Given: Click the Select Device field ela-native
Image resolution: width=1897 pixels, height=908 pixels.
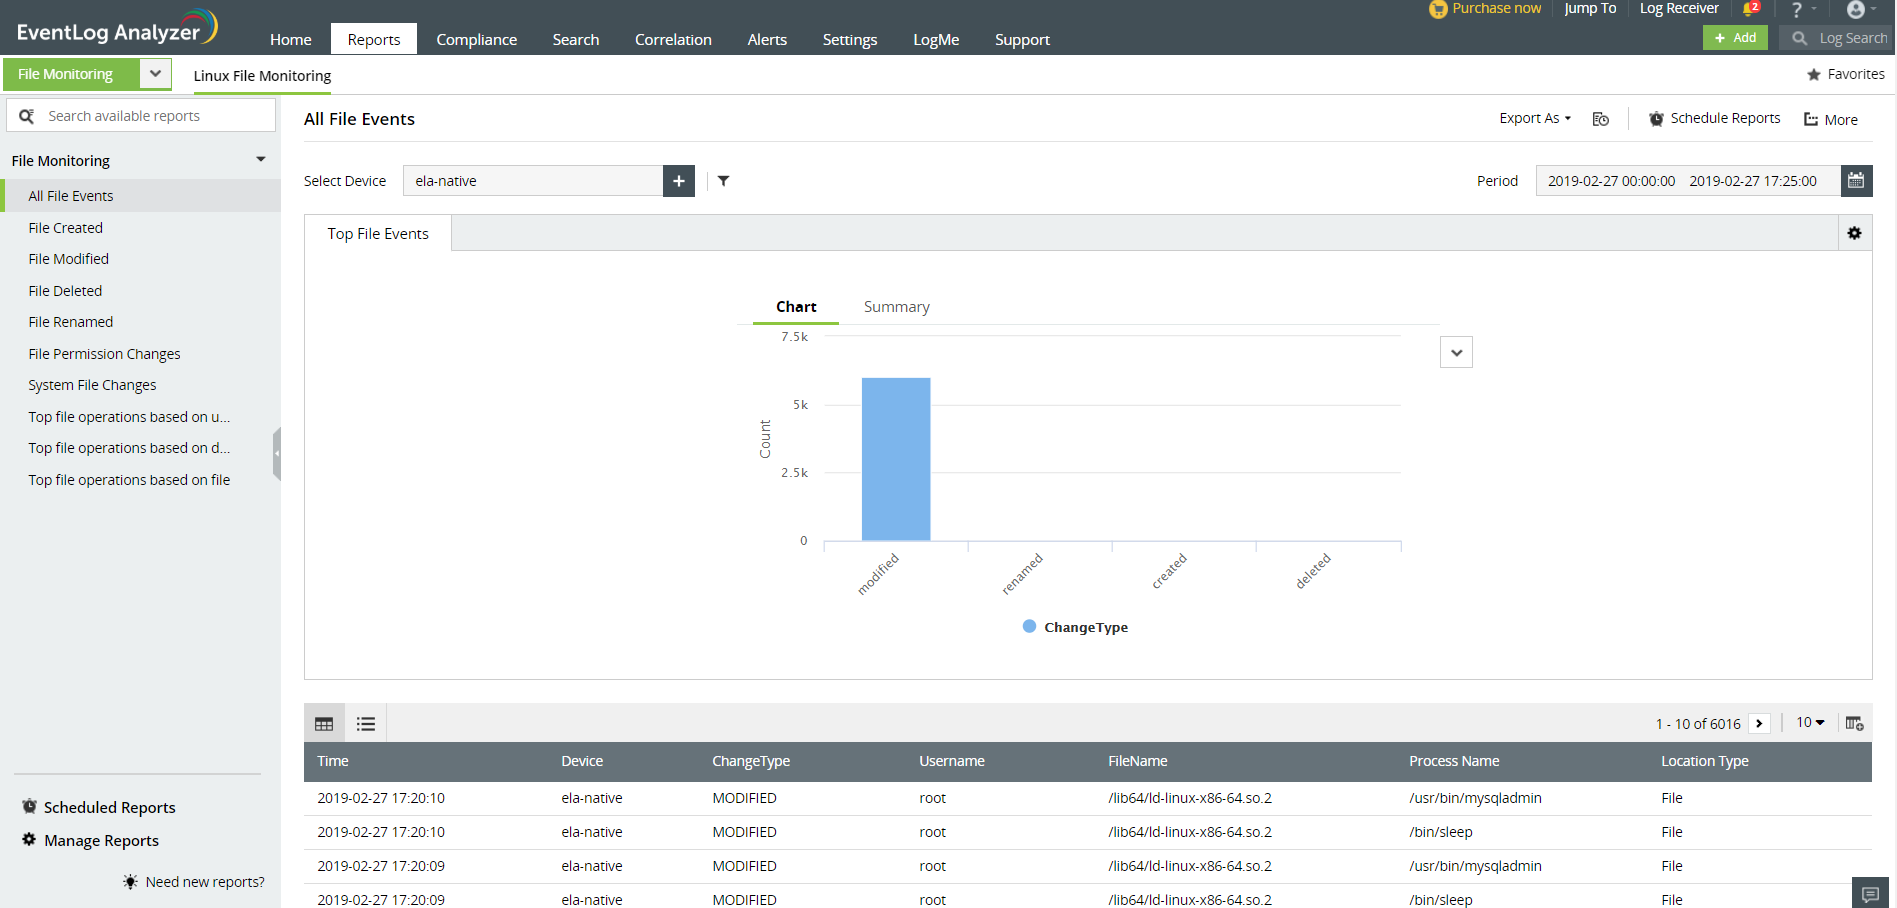Looking at the screenshot, I should coord(533,181).
